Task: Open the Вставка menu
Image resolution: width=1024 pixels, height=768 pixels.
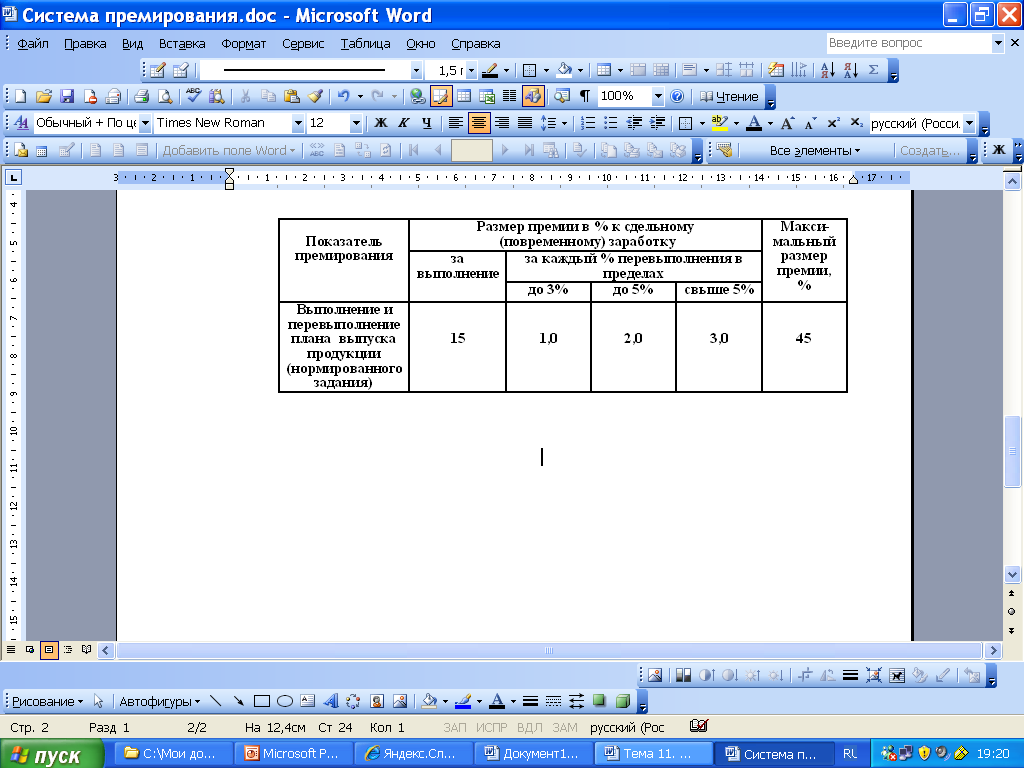Action: (182, 44)
